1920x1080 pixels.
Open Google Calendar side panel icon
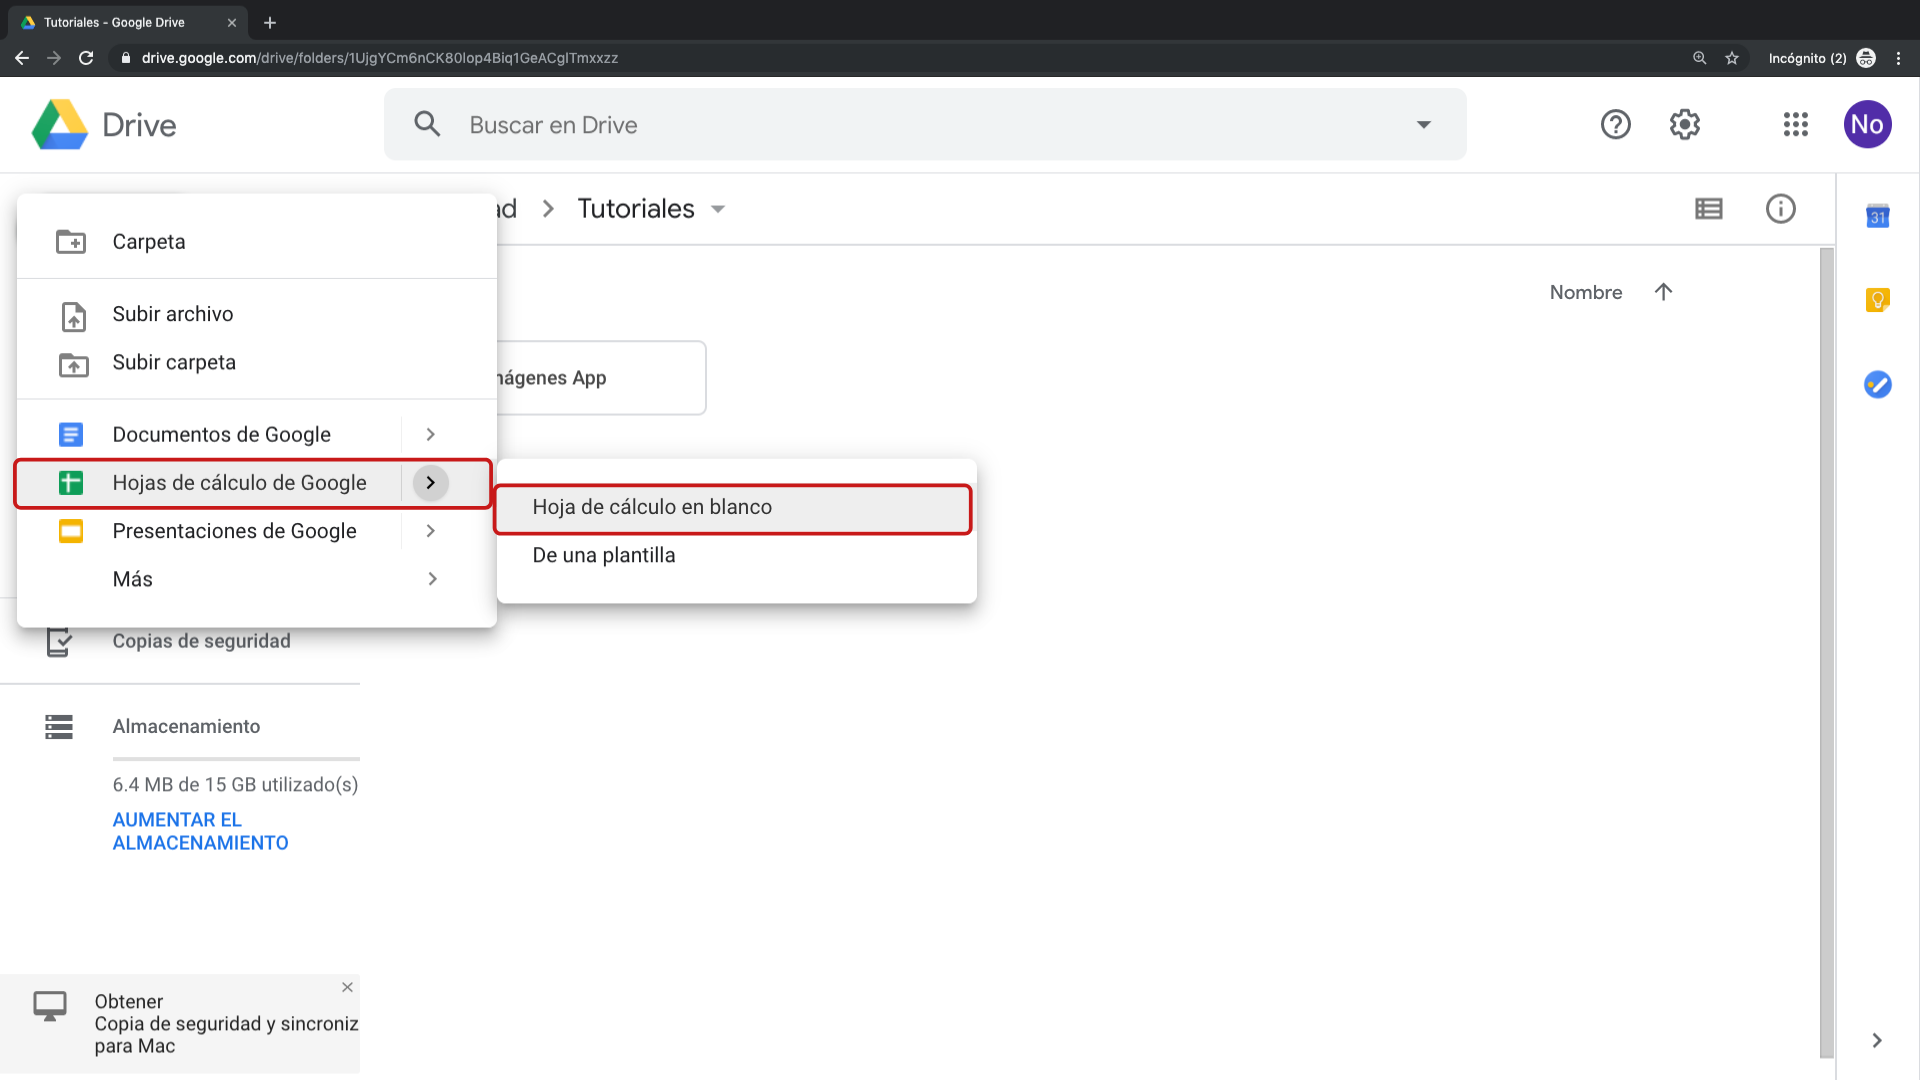pos(1877,215)
